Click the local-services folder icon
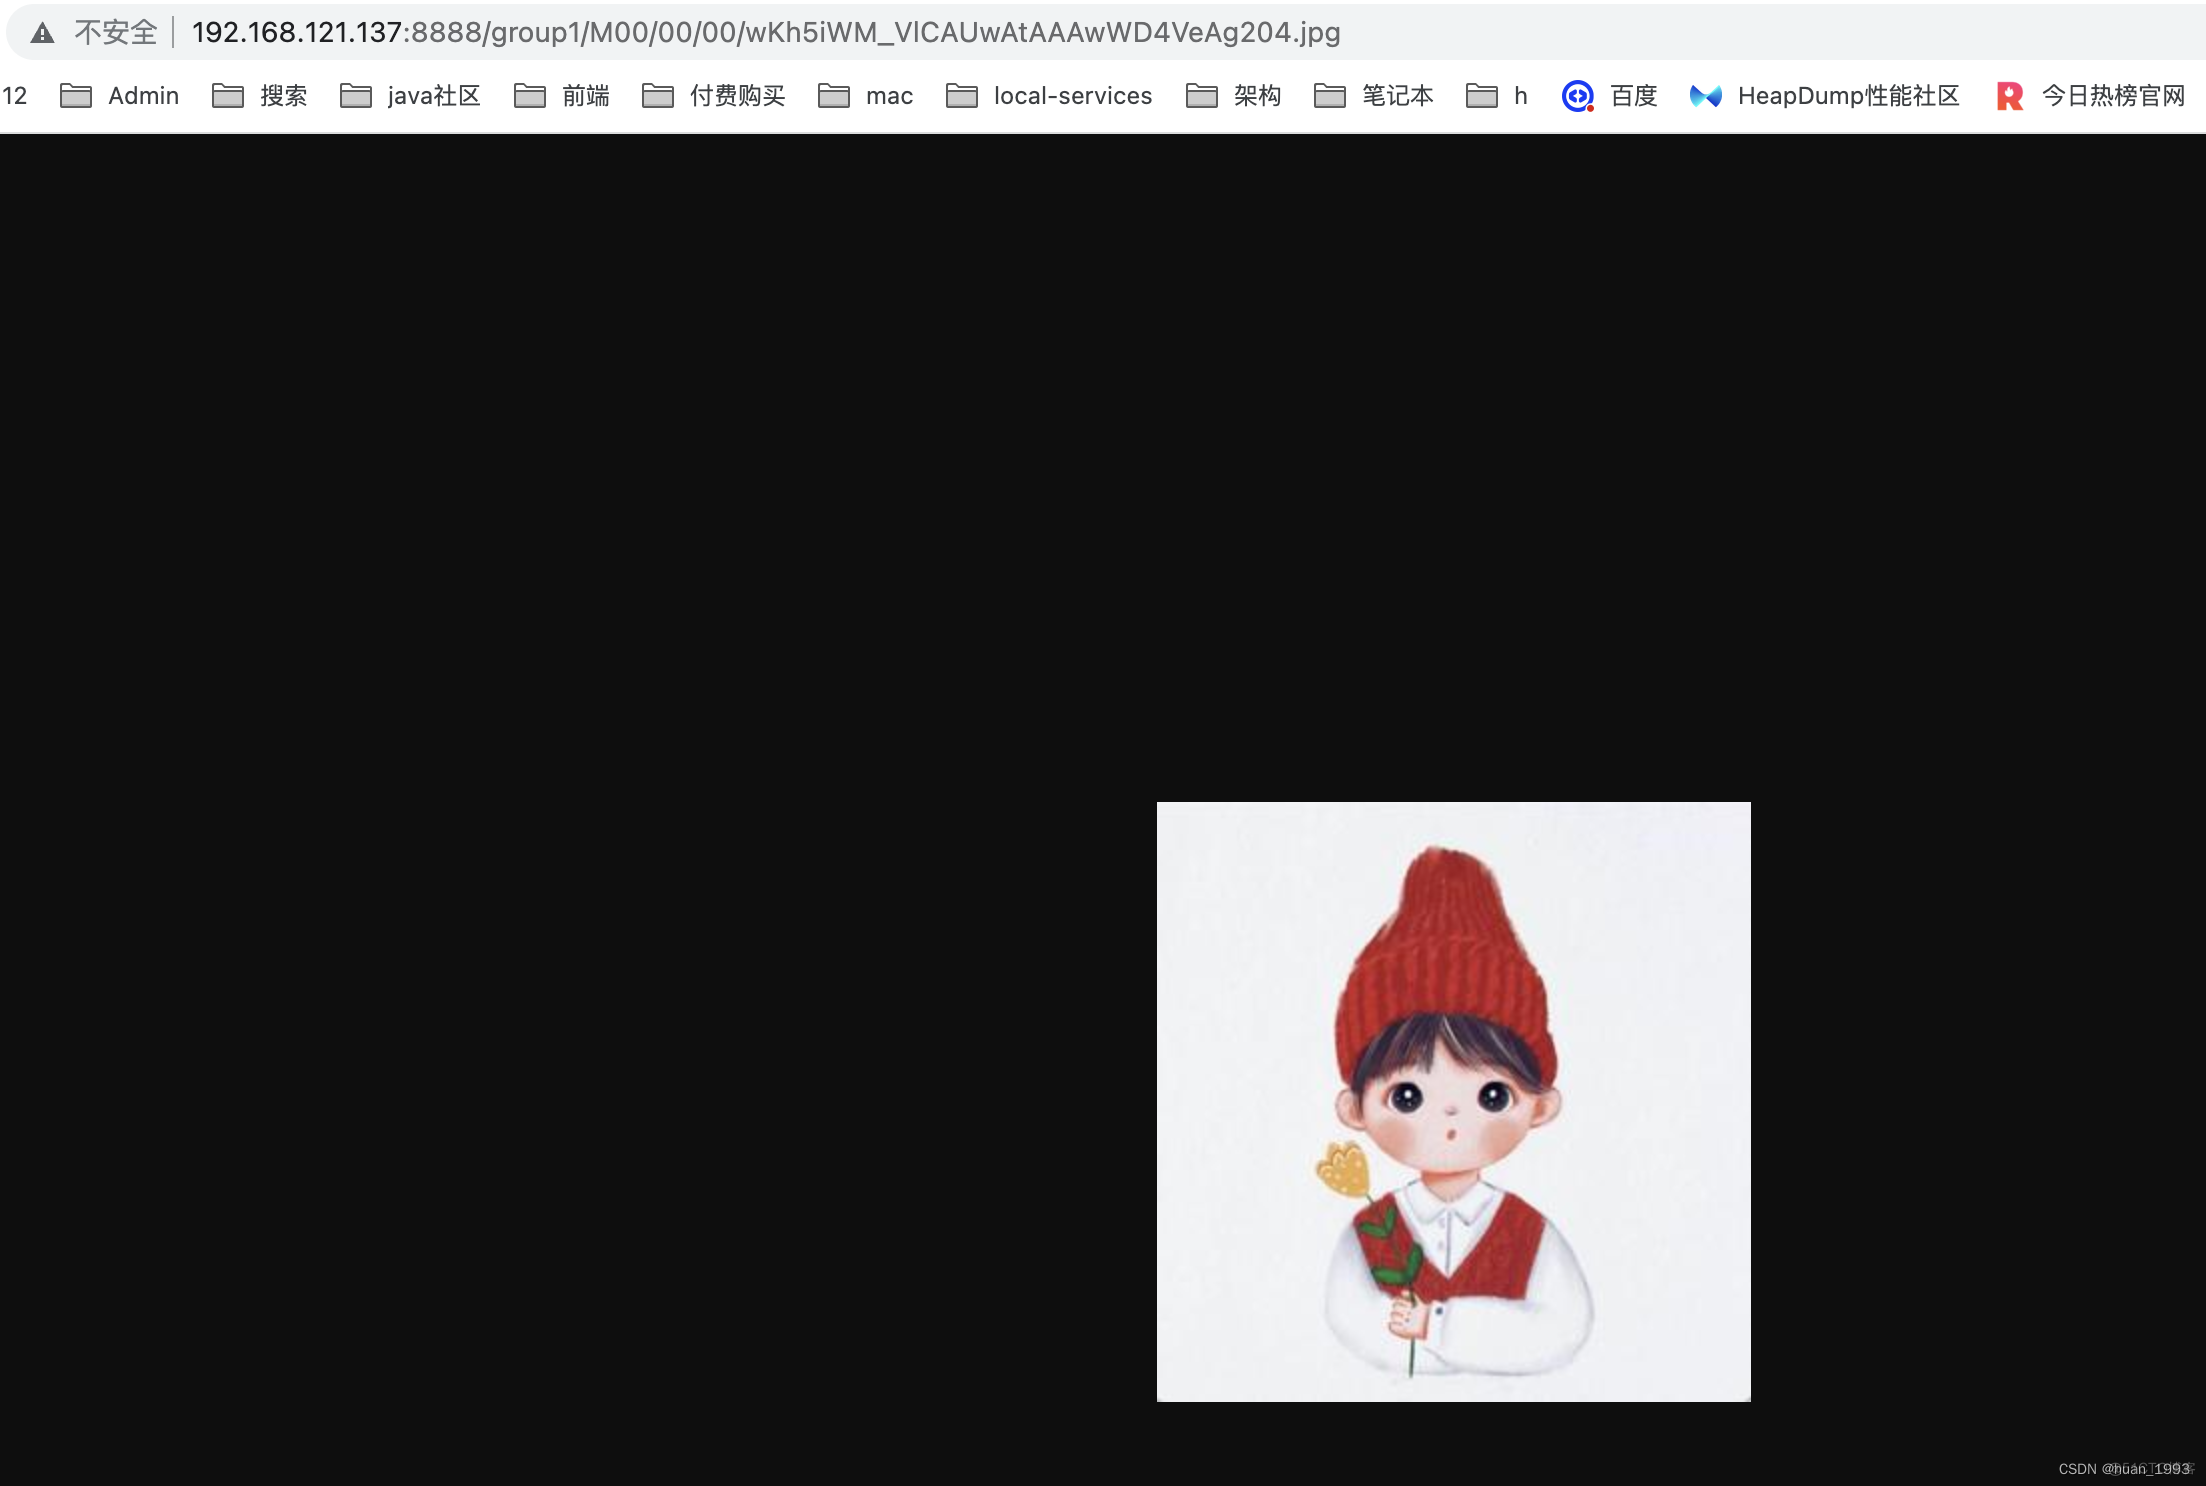The width and height of the screenshot is (2206, 1486). tap(962, 96)
